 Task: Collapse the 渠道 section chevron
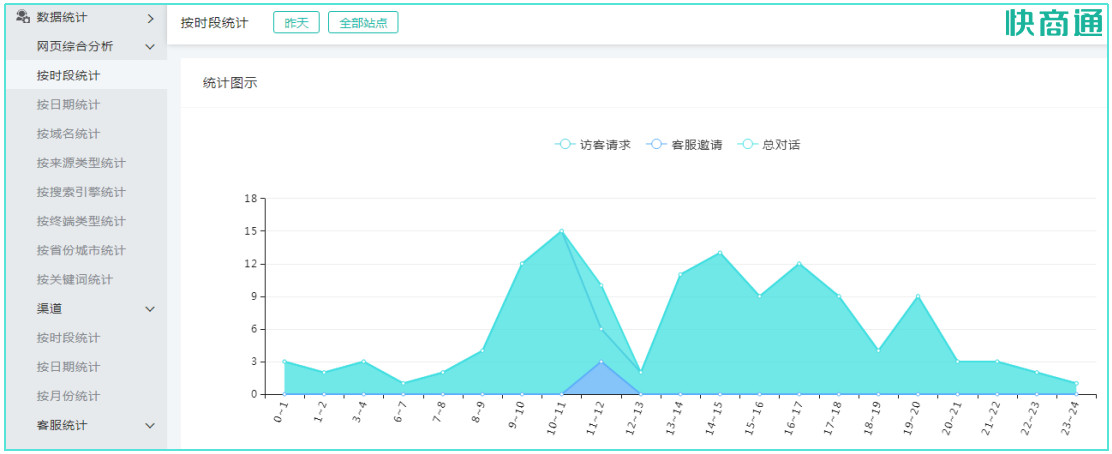point(150,309)
